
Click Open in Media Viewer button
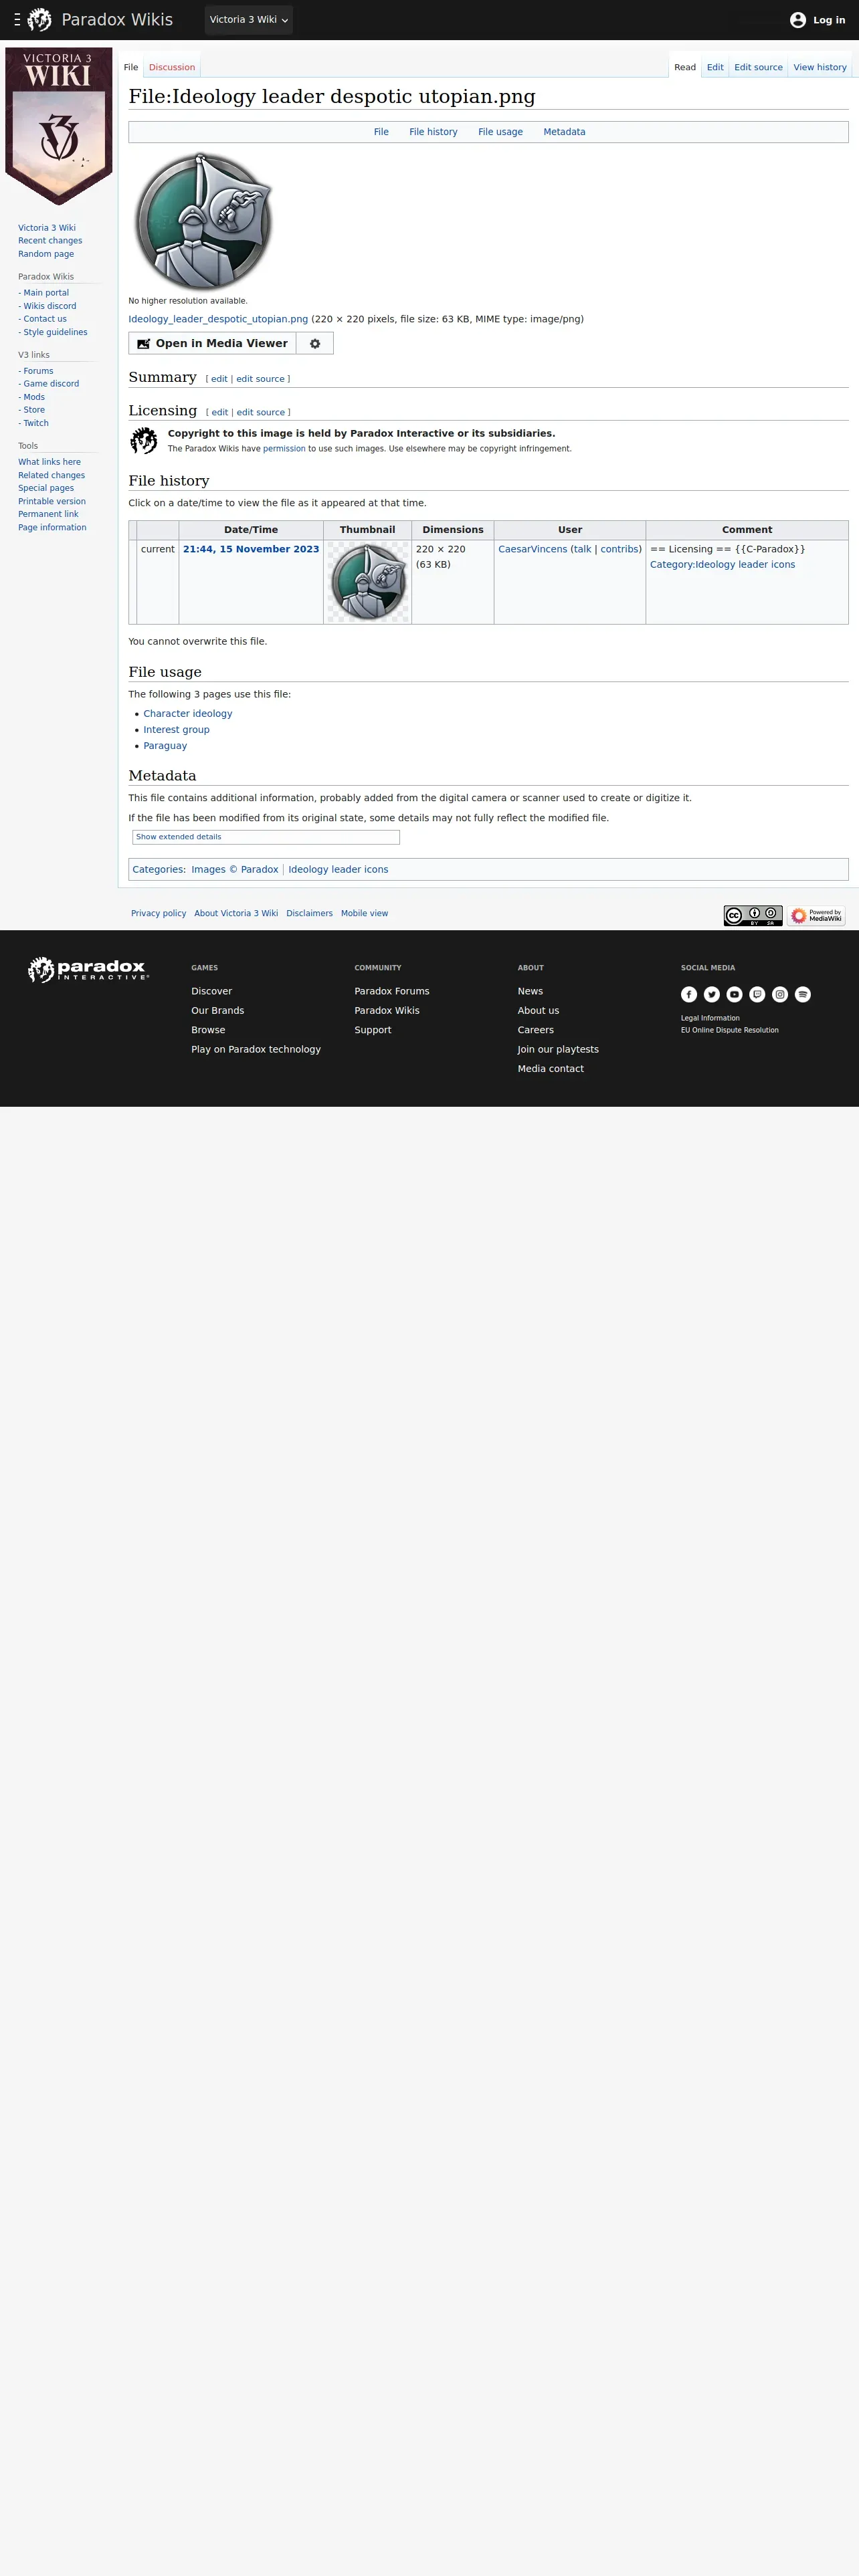(x=212, y=343)
